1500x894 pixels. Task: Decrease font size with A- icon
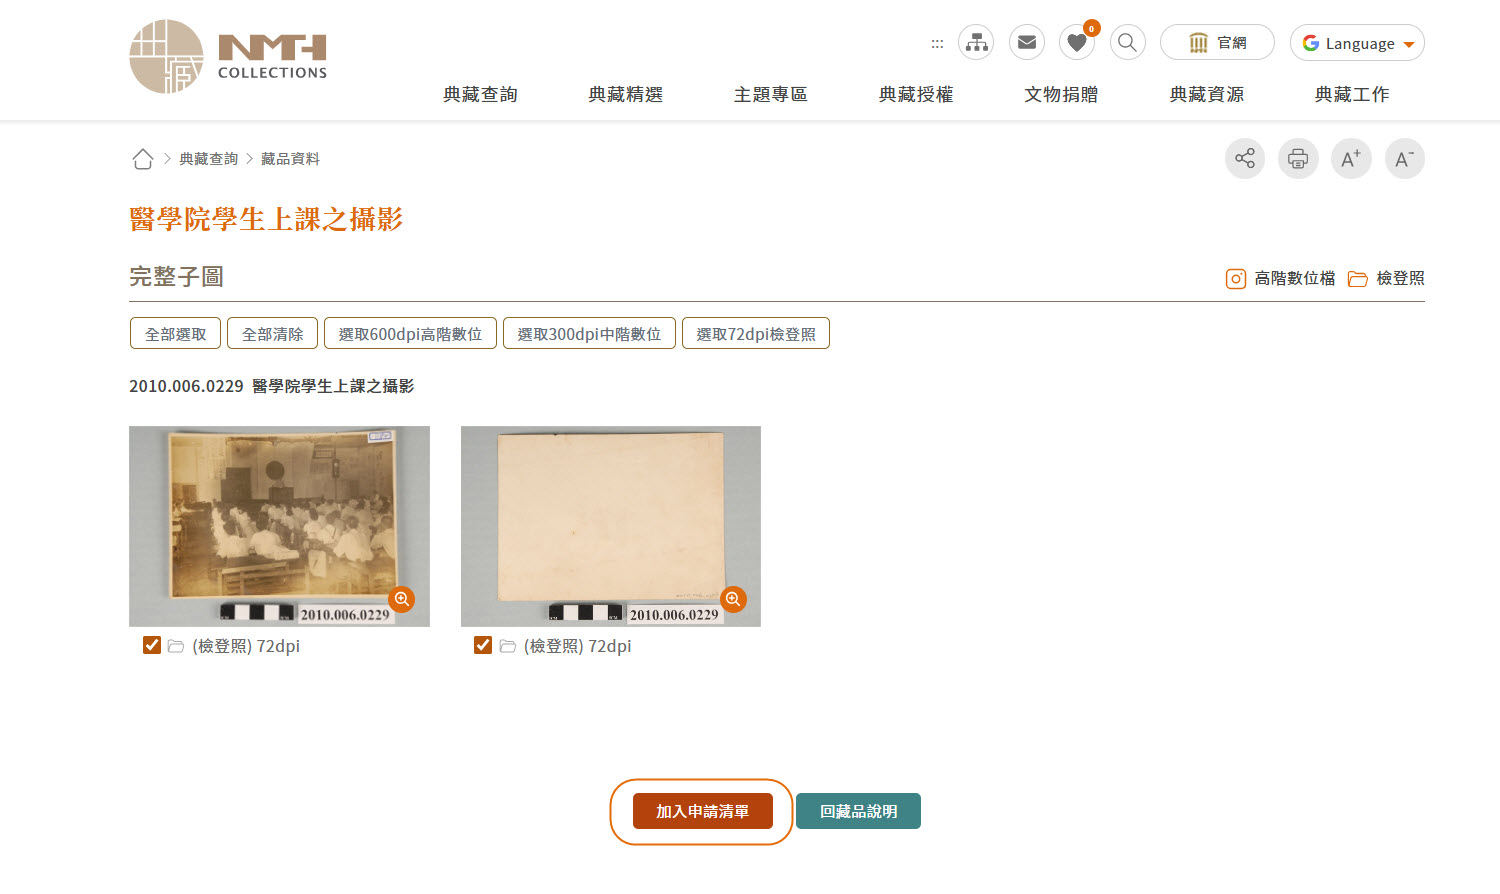[1405, 158]
